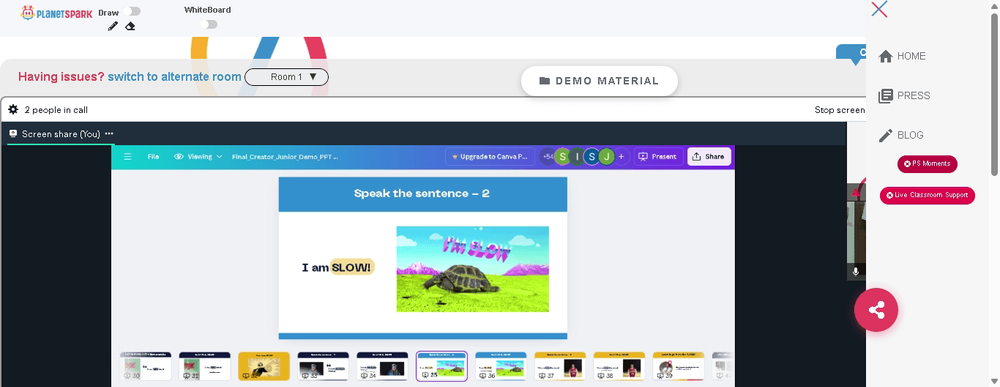Select slide thumbnail 36
Screen dimensions: 1000x387
point(501,366)
